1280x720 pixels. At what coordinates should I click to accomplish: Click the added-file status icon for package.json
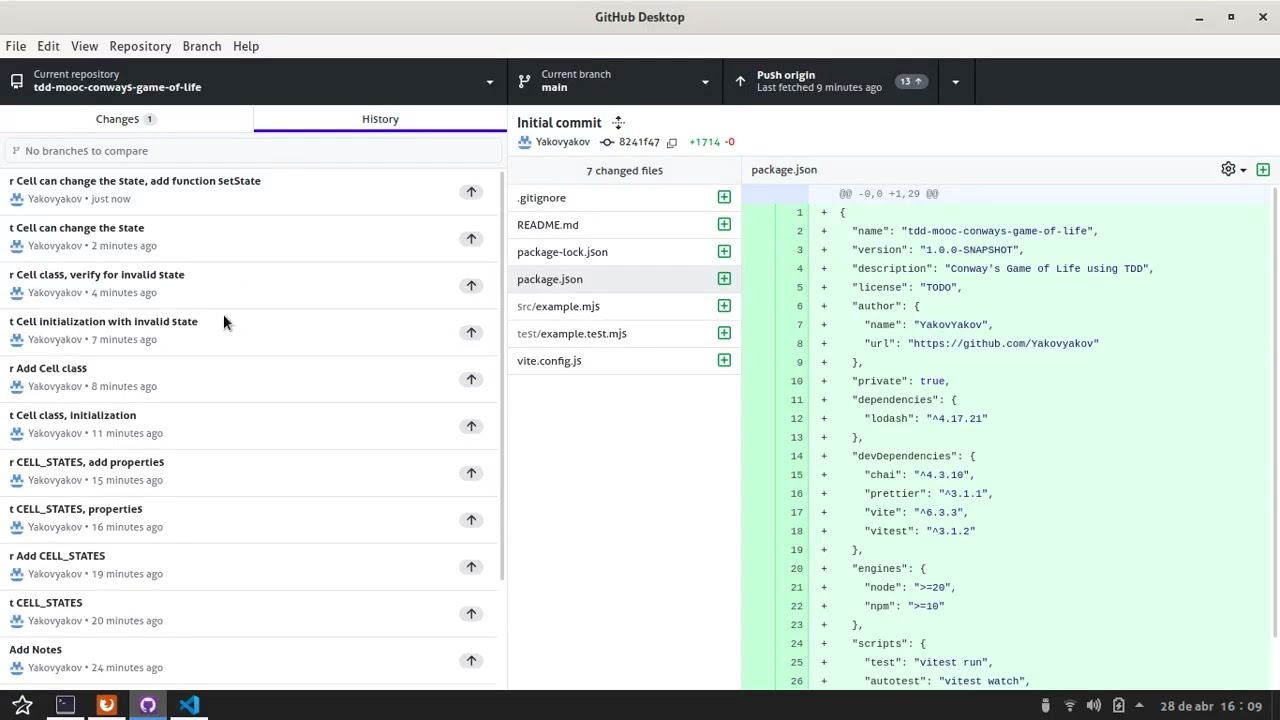(724, 278)
